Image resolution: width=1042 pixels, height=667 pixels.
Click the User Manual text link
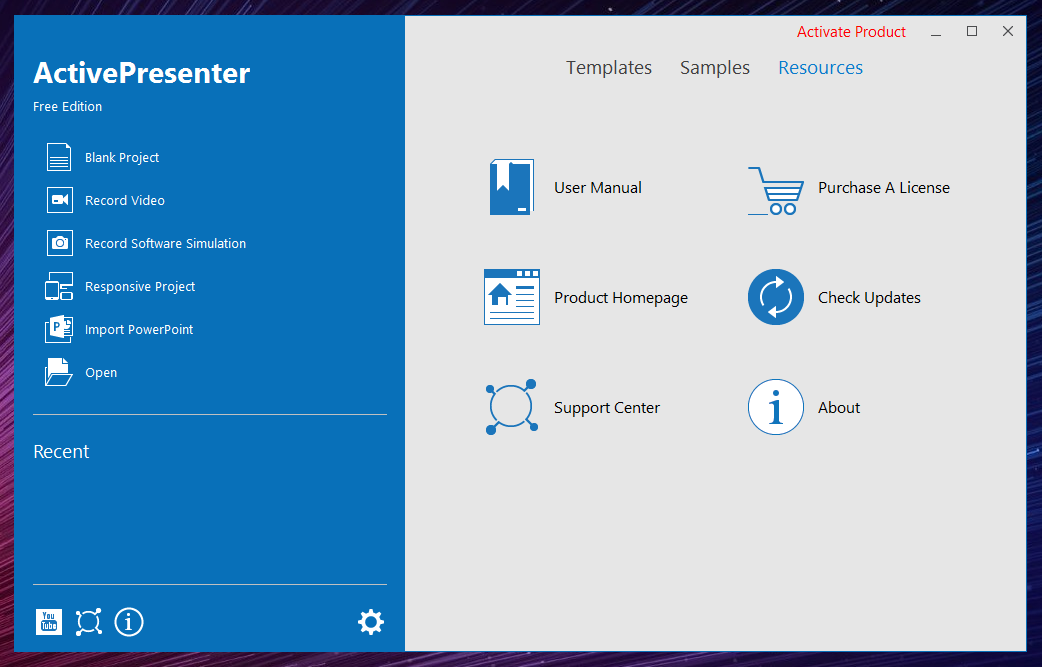(x=597, y=188)
